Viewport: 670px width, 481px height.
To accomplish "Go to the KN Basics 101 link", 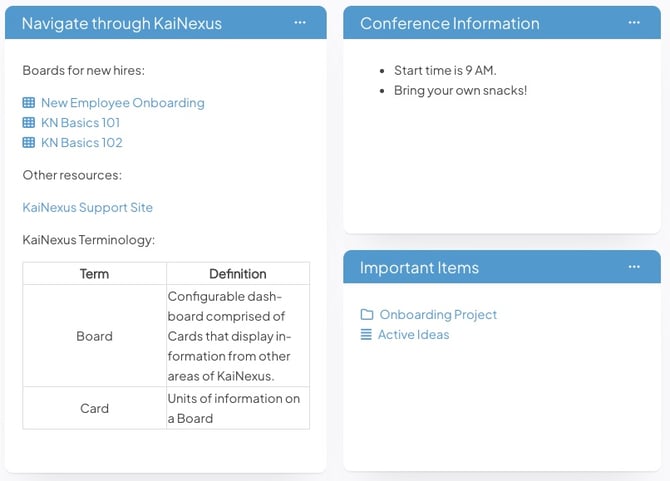I will coord(81,123).
